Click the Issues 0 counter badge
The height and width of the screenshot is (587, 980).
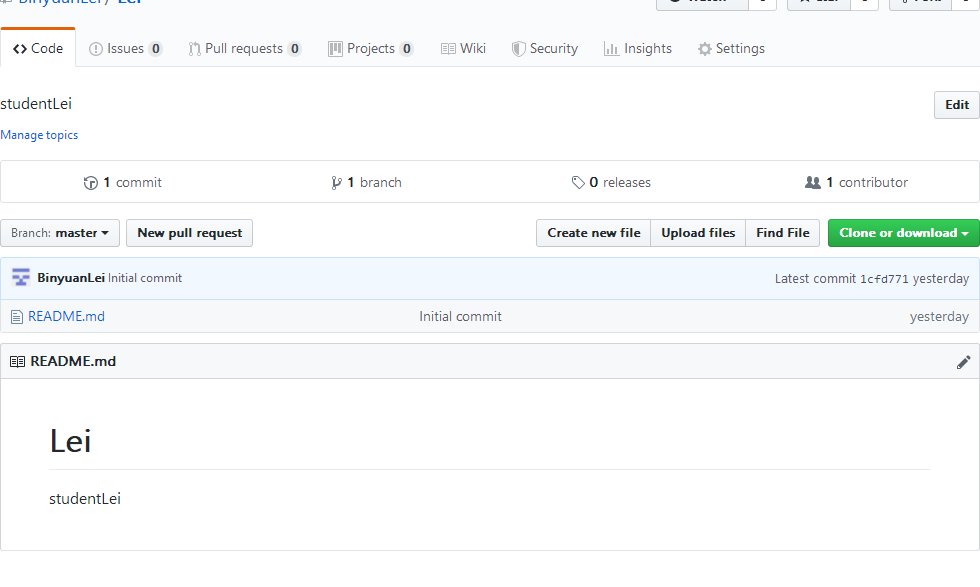point(156,48)
